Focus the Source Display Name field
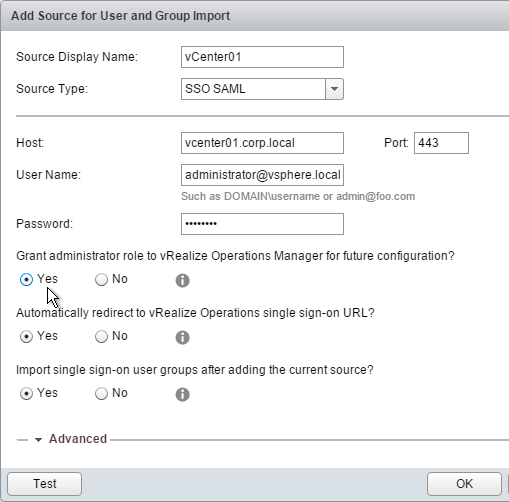The image size is (509, 502). click(262, 57)
